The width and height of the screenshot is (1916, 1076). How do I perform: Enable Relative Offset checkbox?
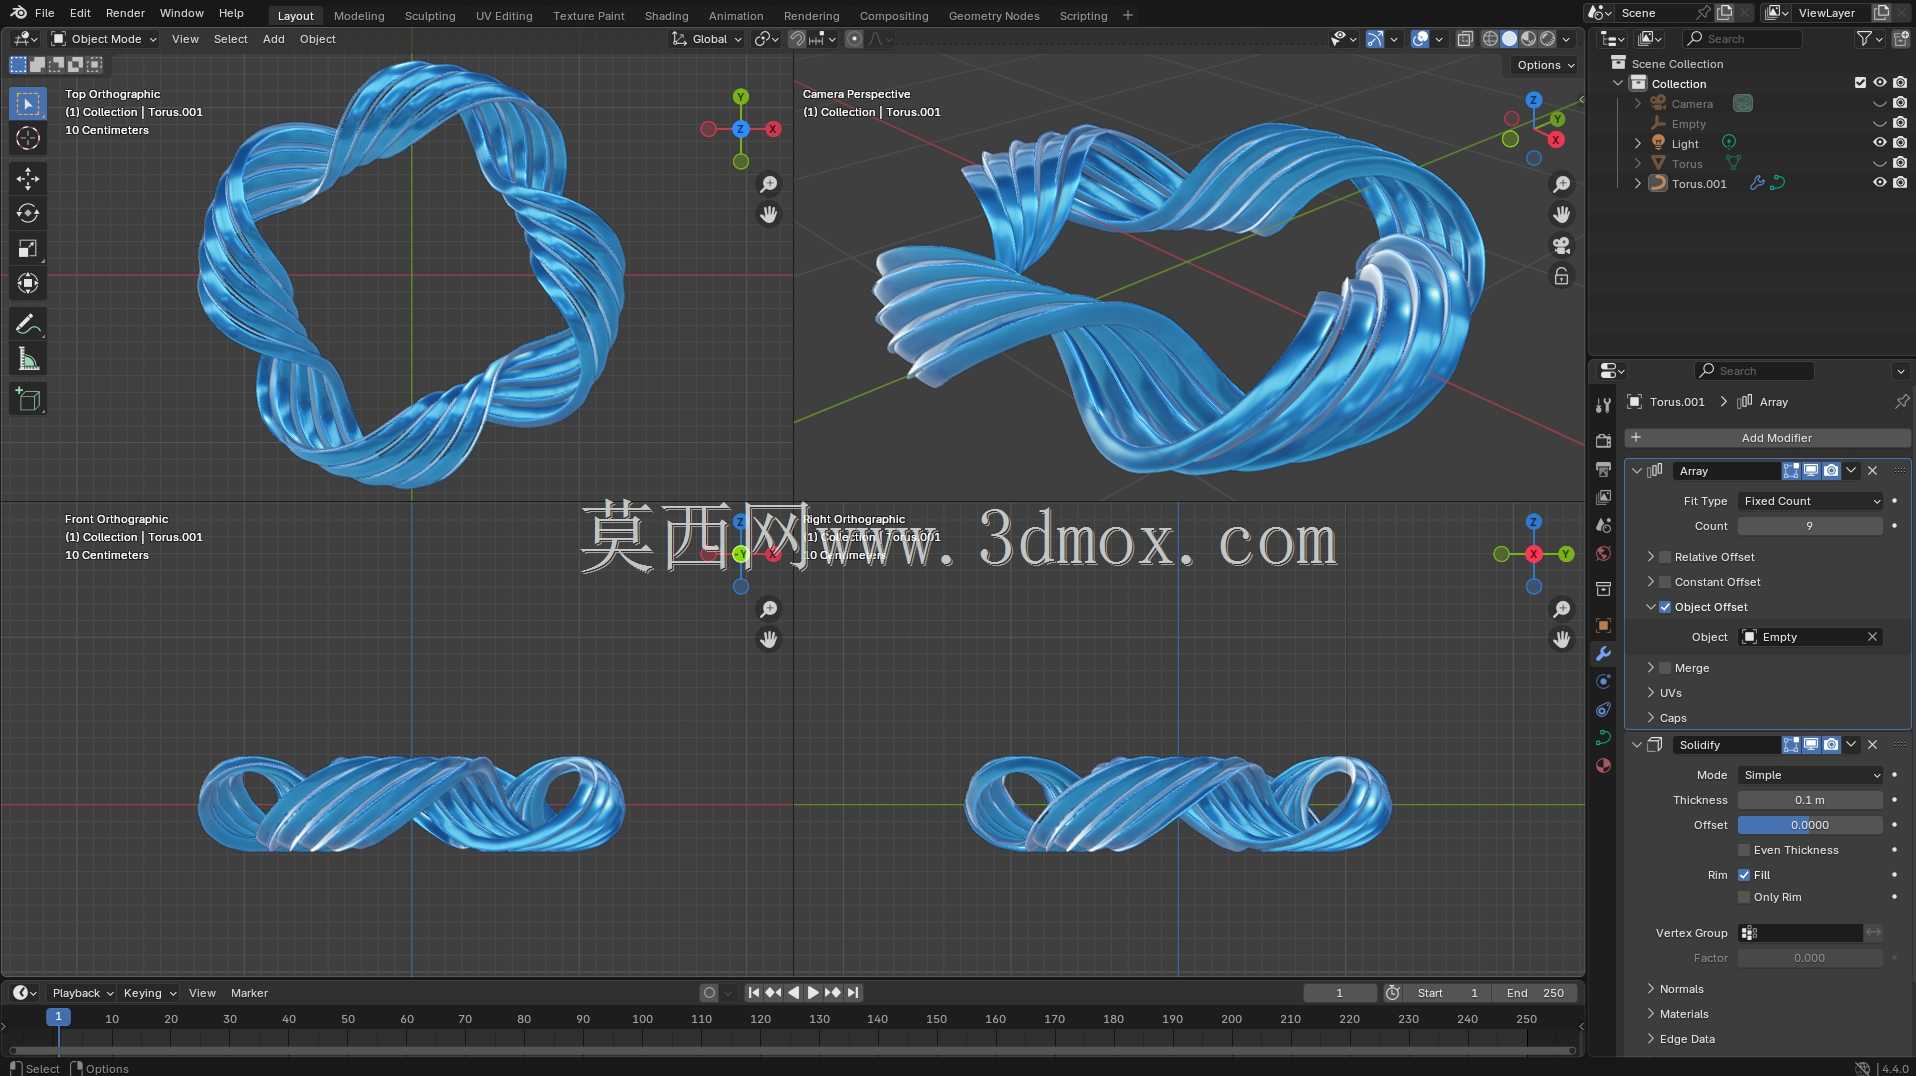coord(1665,557)
